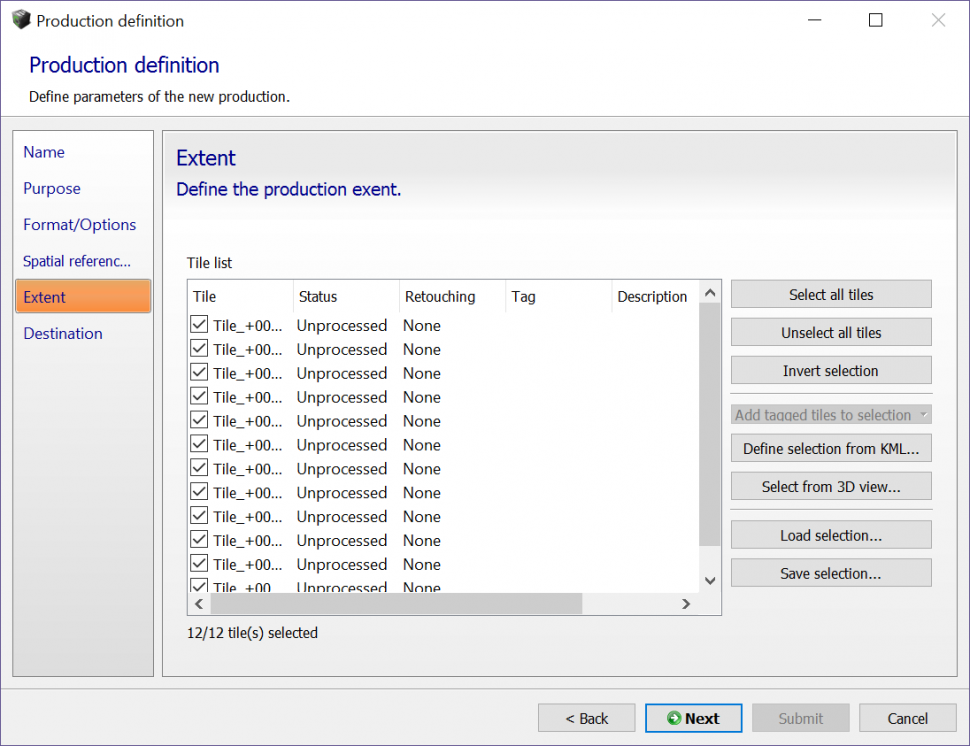
Task: Select the Extent step
Action: click(x=83, y=296)
